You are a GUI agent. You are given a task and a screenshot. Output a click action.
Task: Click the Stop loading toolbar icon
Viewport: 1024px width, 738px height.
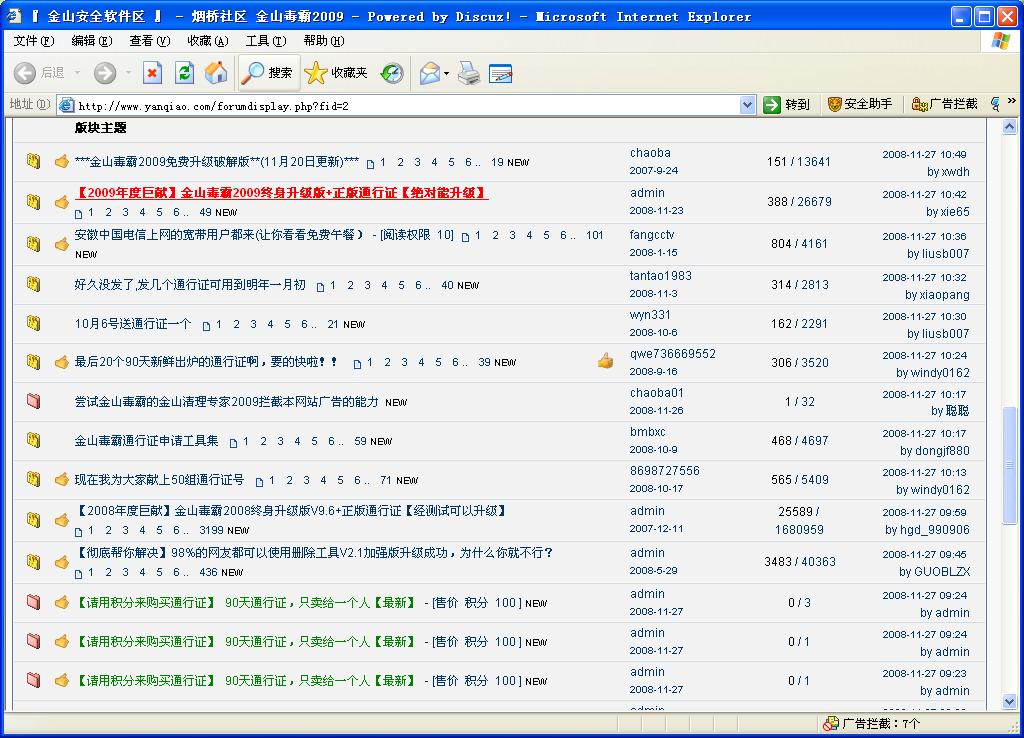(x=152, y=73)
